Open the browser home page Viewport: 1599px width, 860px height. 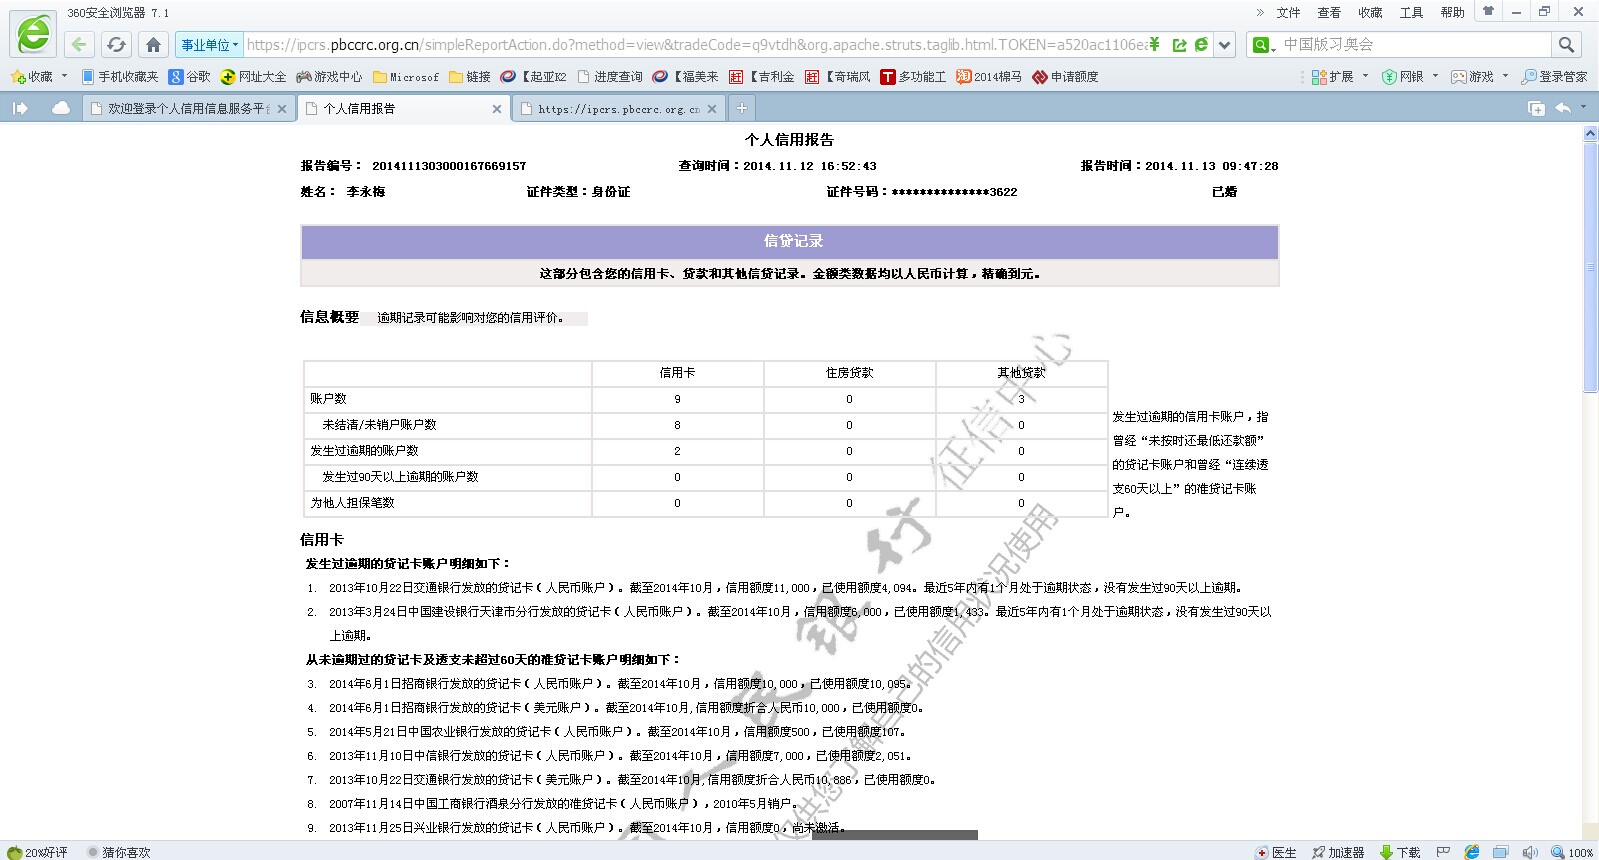point(153,45)
